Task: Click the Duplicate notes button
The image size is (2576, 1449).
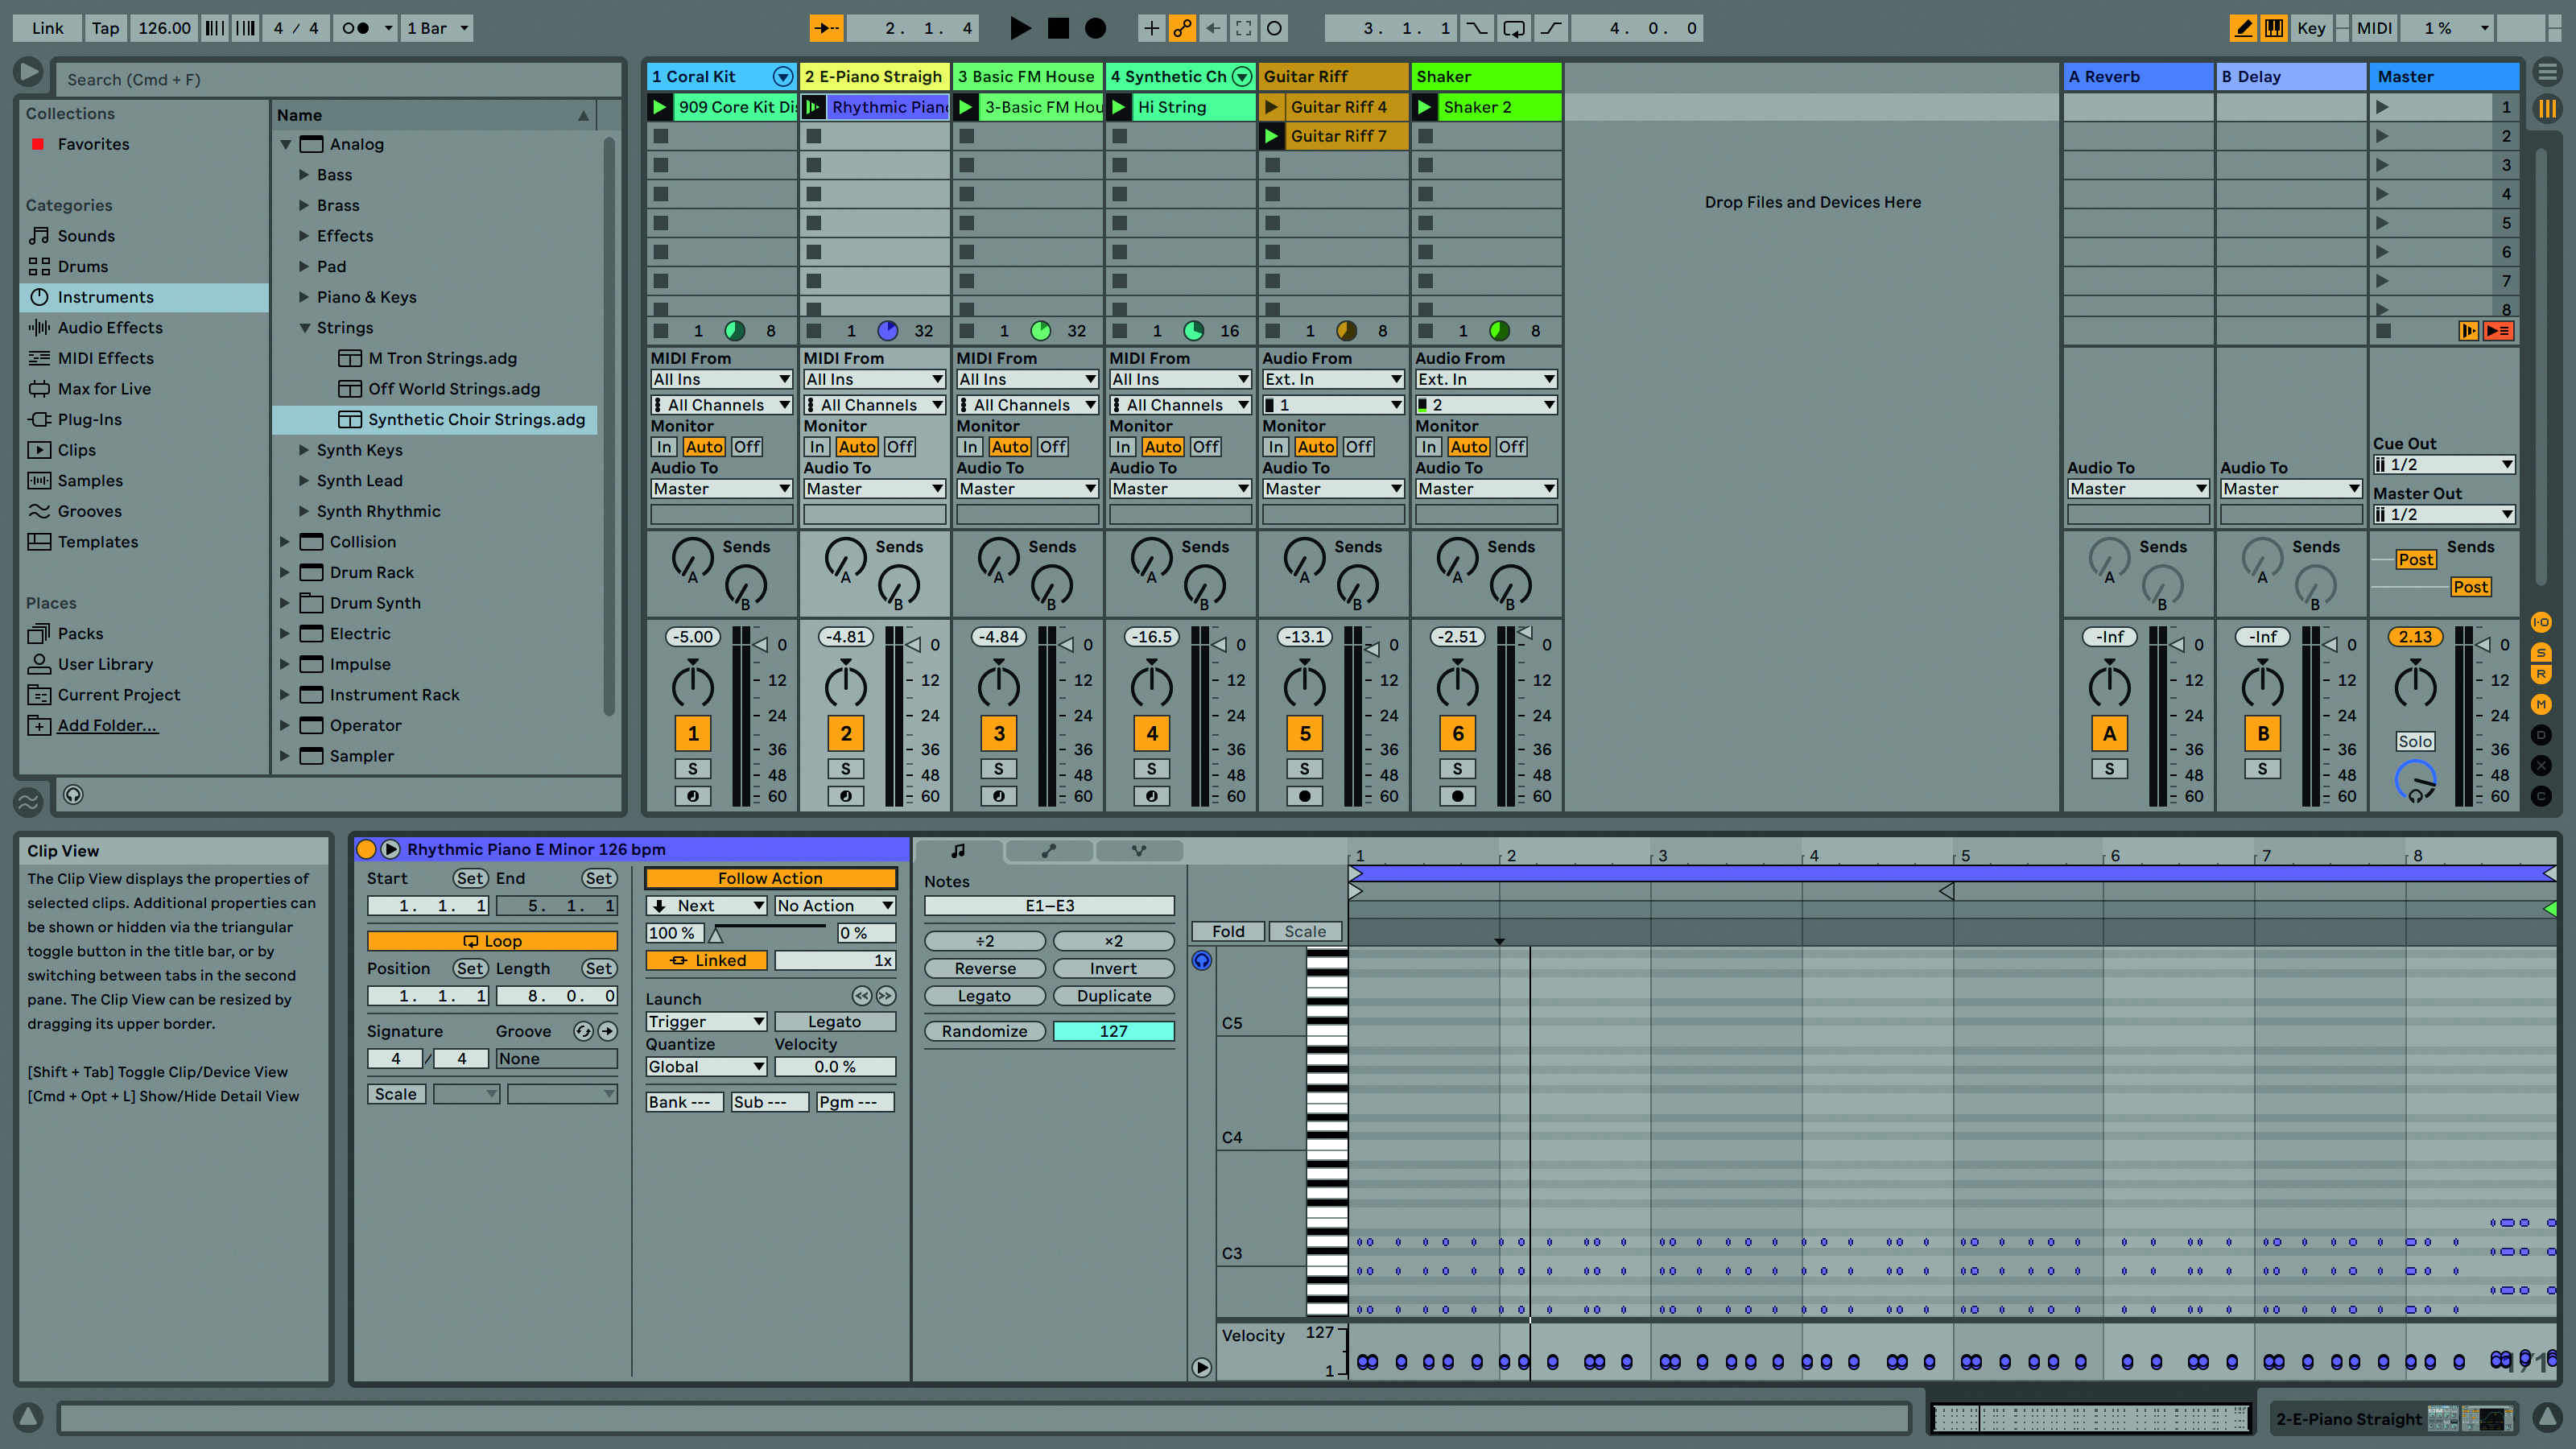Action: [x=1113, y=996]
